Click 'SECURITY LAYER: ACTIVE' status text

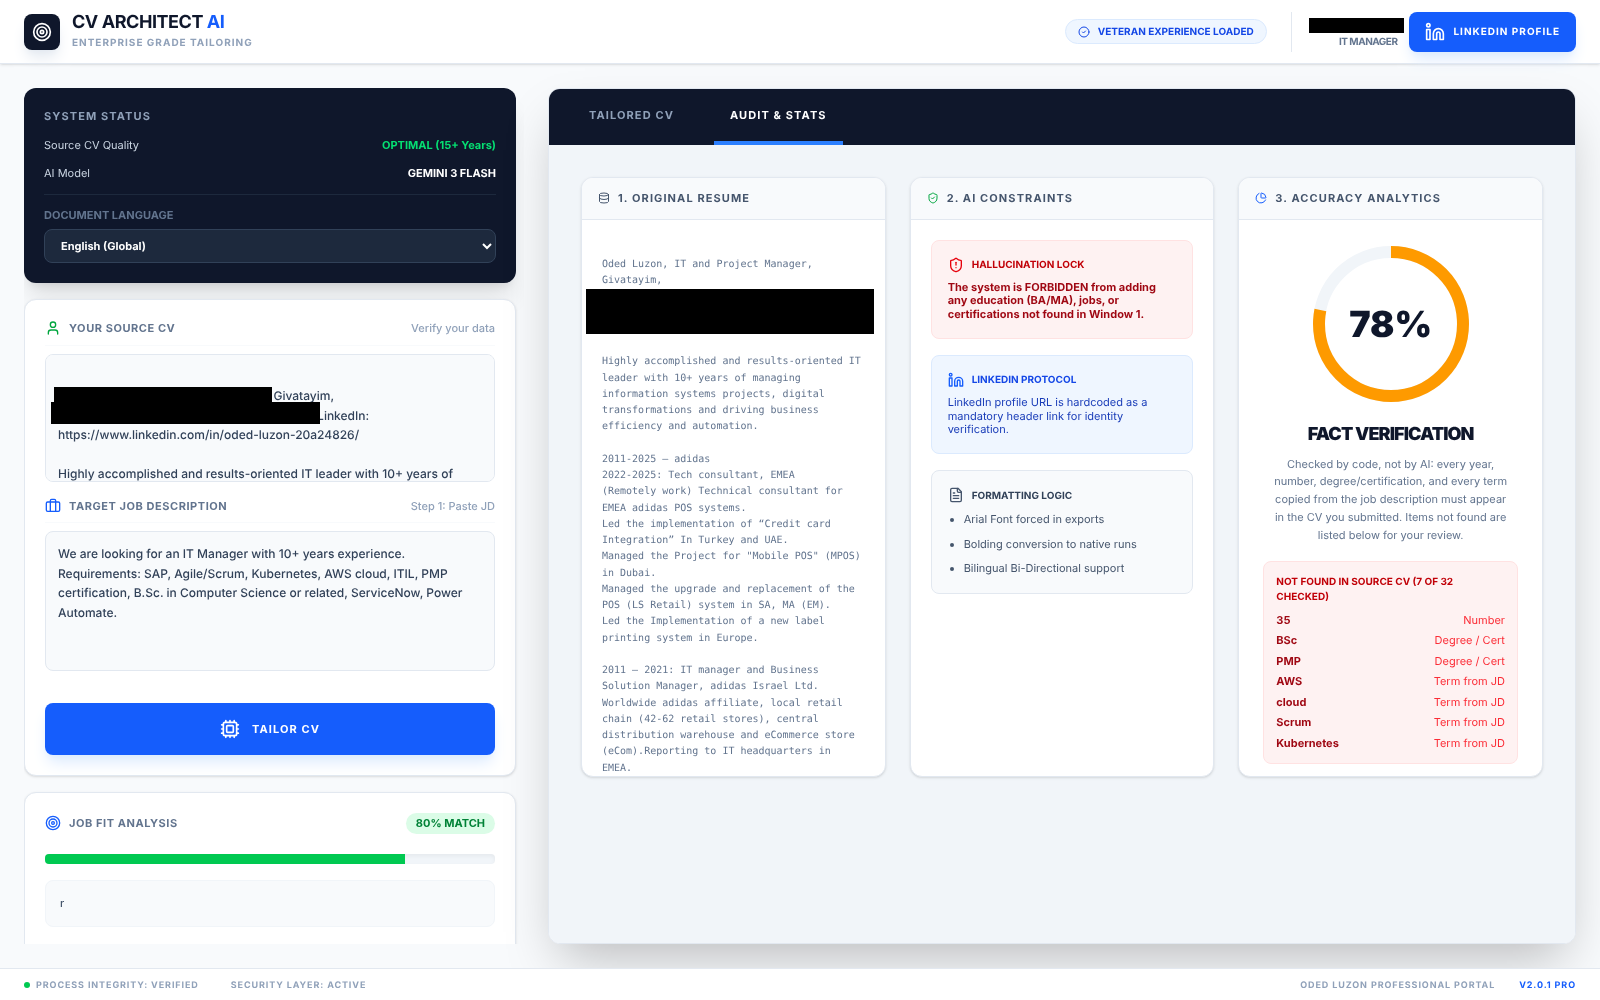(x=298, y=985)
